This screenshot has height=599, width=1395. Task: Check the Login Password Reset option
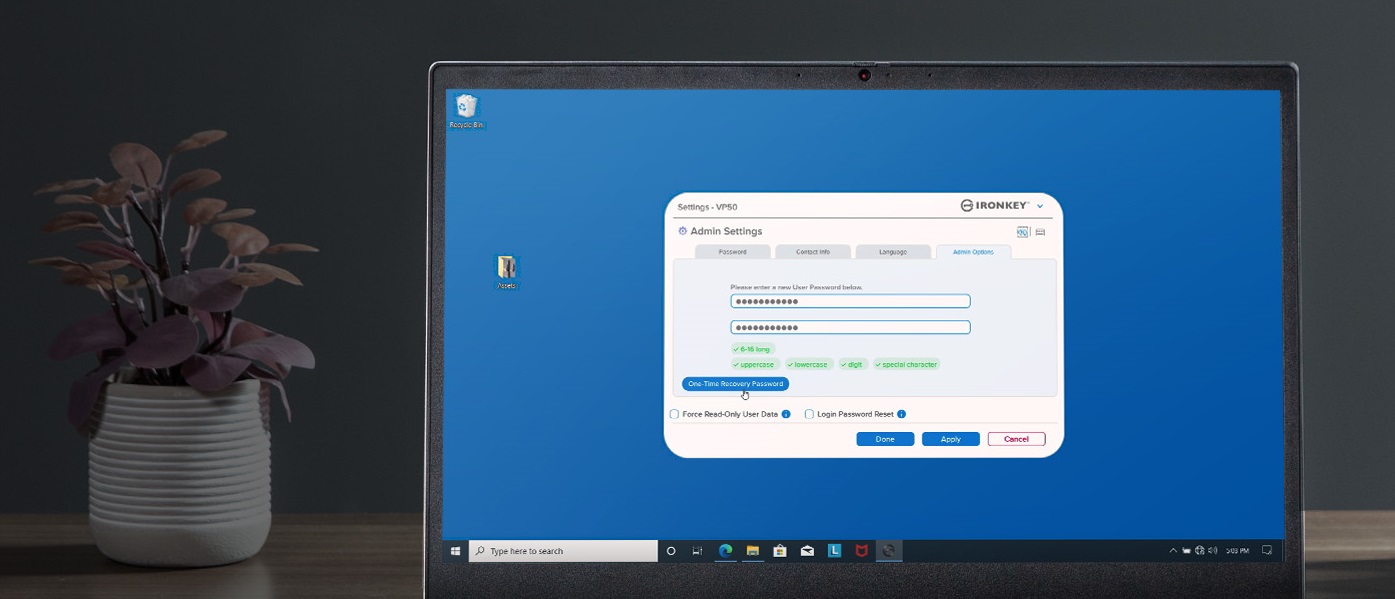(809, 414)
